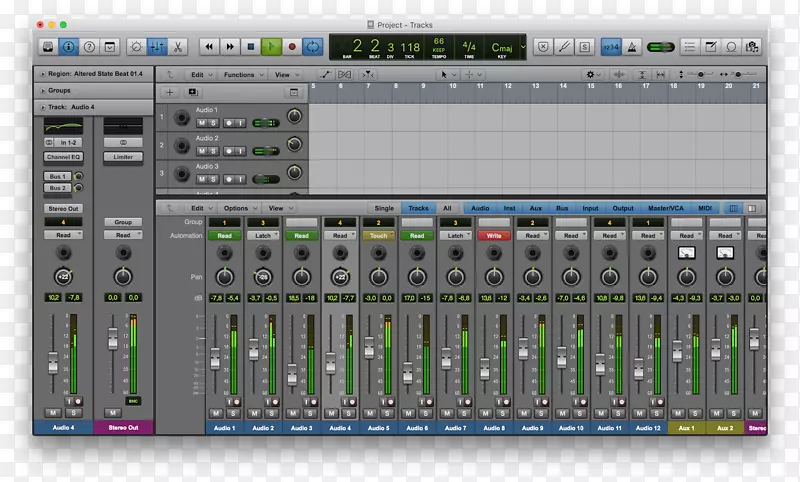Screen dimensions: 800x482
Task: Open the mixer Options menu
Action: click(x=238, y=208)
